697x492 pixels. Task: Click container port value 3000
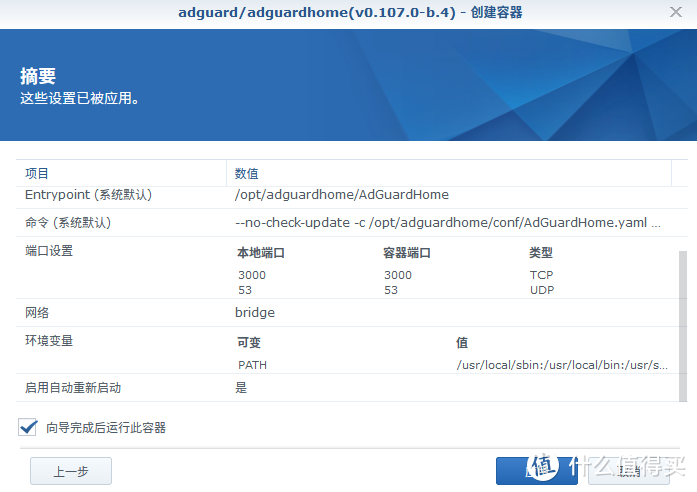[398, 275]
